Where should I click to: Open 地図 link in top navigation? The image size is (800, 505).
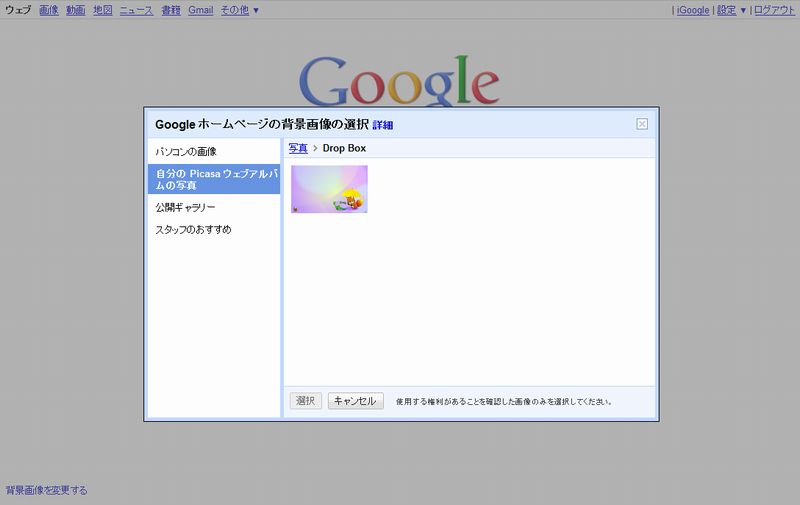pos(103,10)
